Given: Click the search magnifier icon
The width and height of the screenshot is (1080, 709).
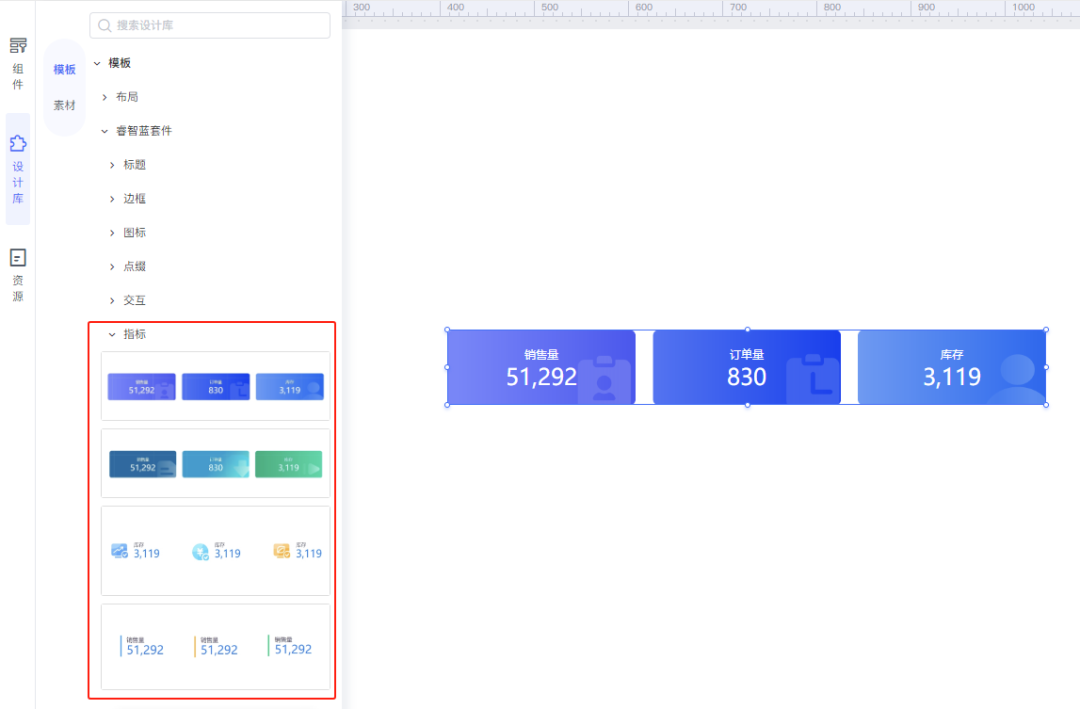Looking at the screenshot, I should click(x=105, y=25).
